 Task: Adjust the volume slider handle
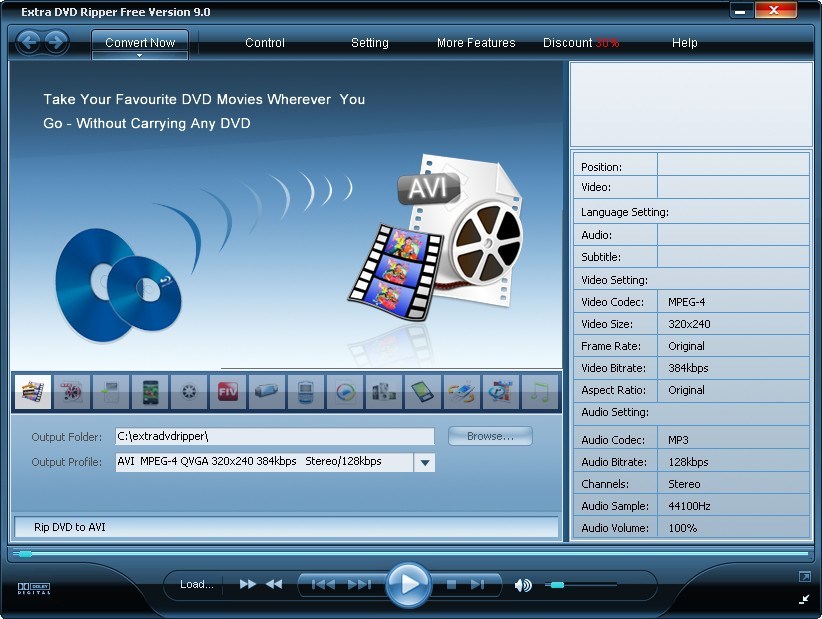click(x=557, y=585)
